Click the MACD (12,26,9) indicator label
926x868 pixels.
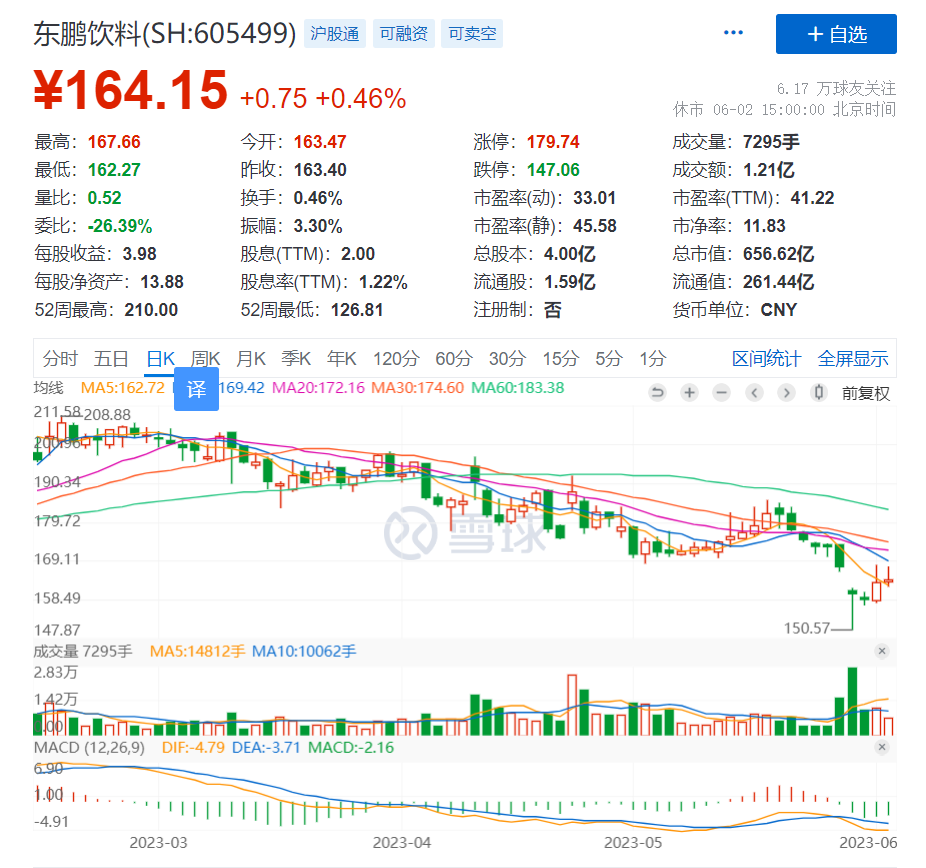[x=89, y=748]
